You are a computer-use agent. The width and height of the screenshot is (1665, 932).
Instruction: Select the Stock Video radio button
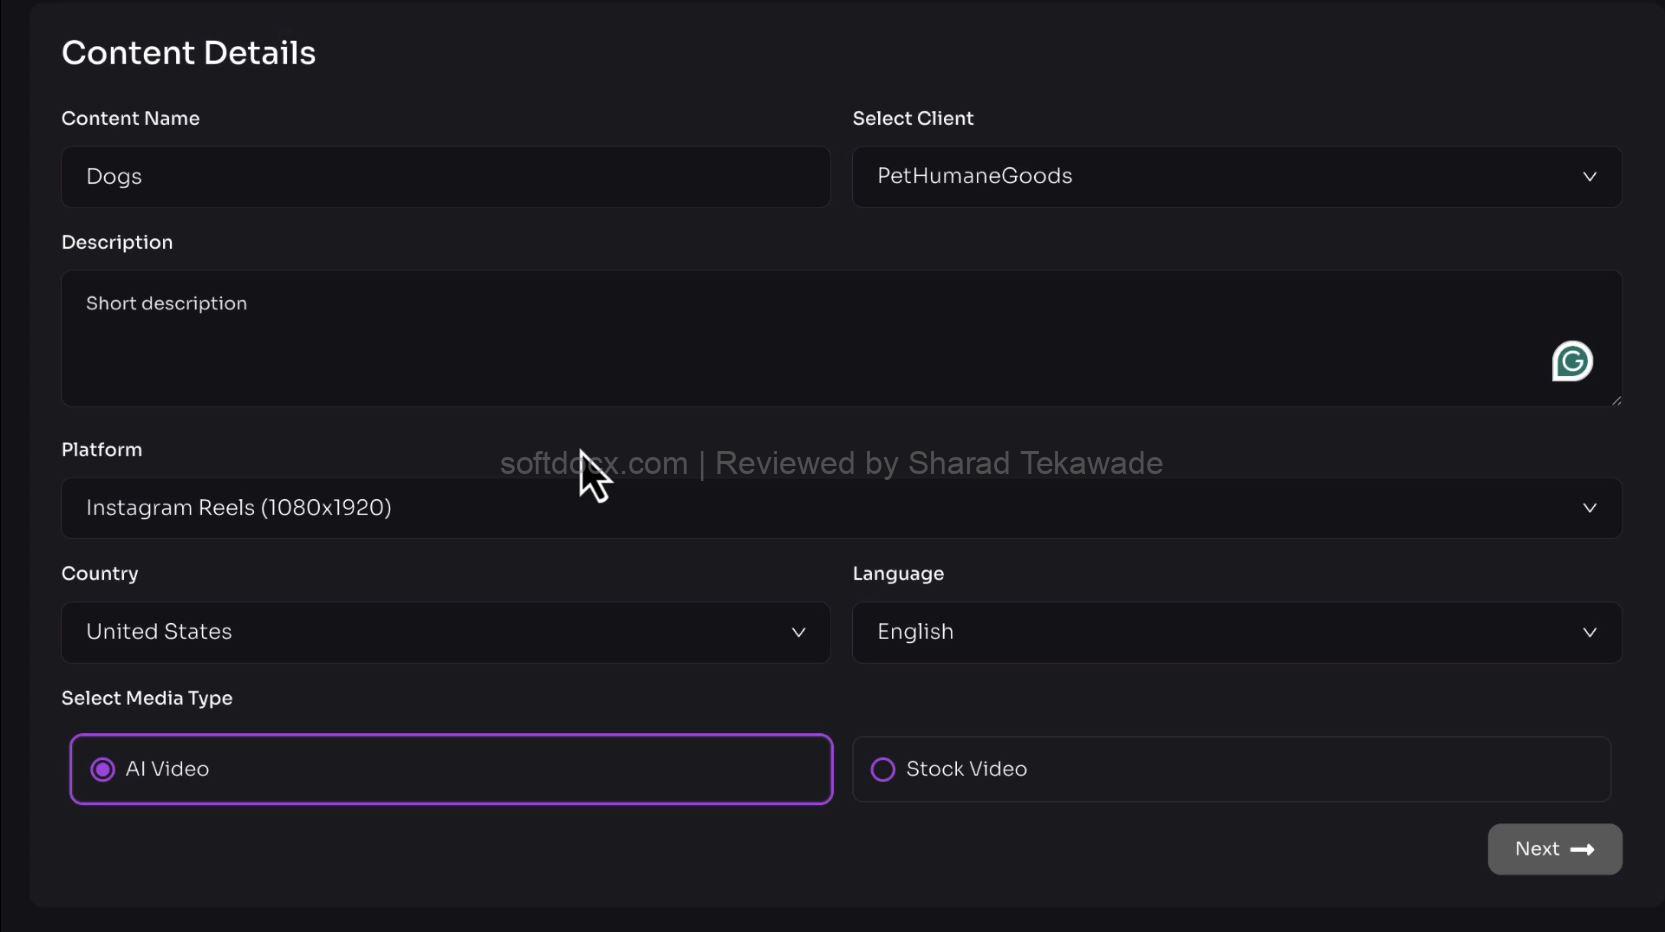click(x=882, y=769)
